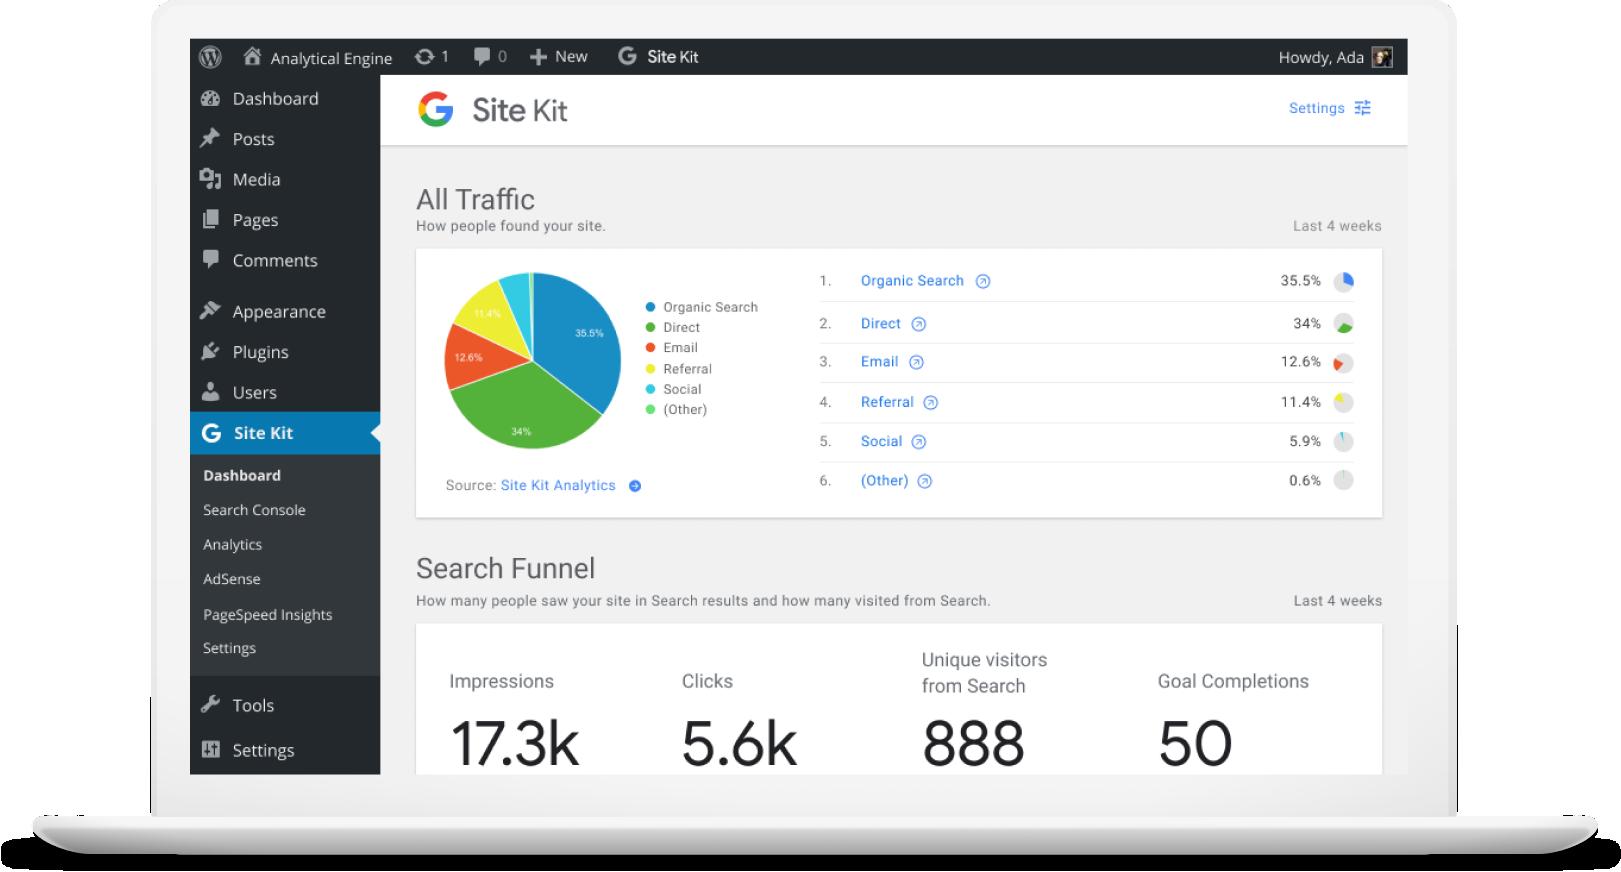Viewport: 1621px width, 872px height.
Task: Click the Site Kit header logo
Action: pos(492,110)
